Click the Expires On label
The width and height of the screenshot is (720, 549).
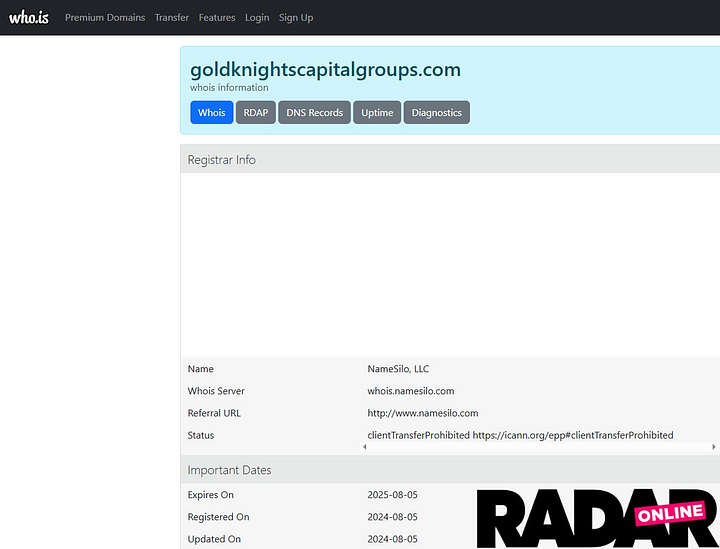210,494
